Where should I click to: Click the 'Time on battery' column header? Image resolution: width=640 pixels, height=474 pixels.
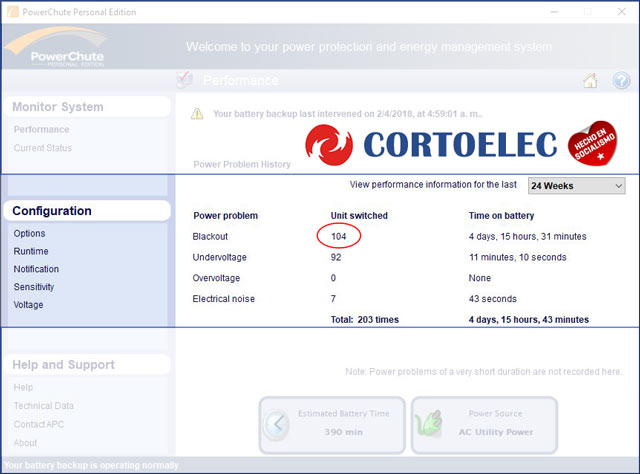click(x=501, y=216)
